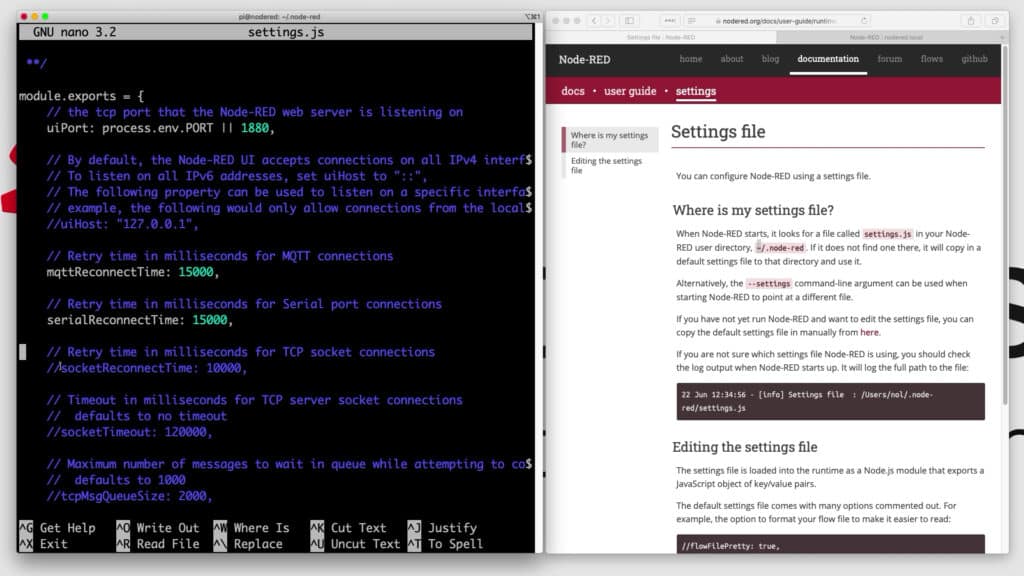Click the '^X Exit' nano shortcut
Image resolution: width=1024 pixels, height=576 pixels.
pos(43,544)
